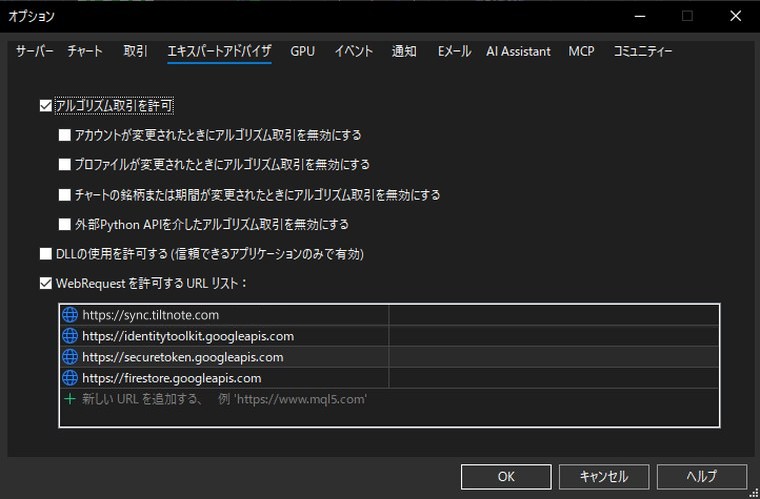The image size is (760, 499).
Task: Enable DLLの使用を許可する checkbox
Action: click(x=46, y=254)
